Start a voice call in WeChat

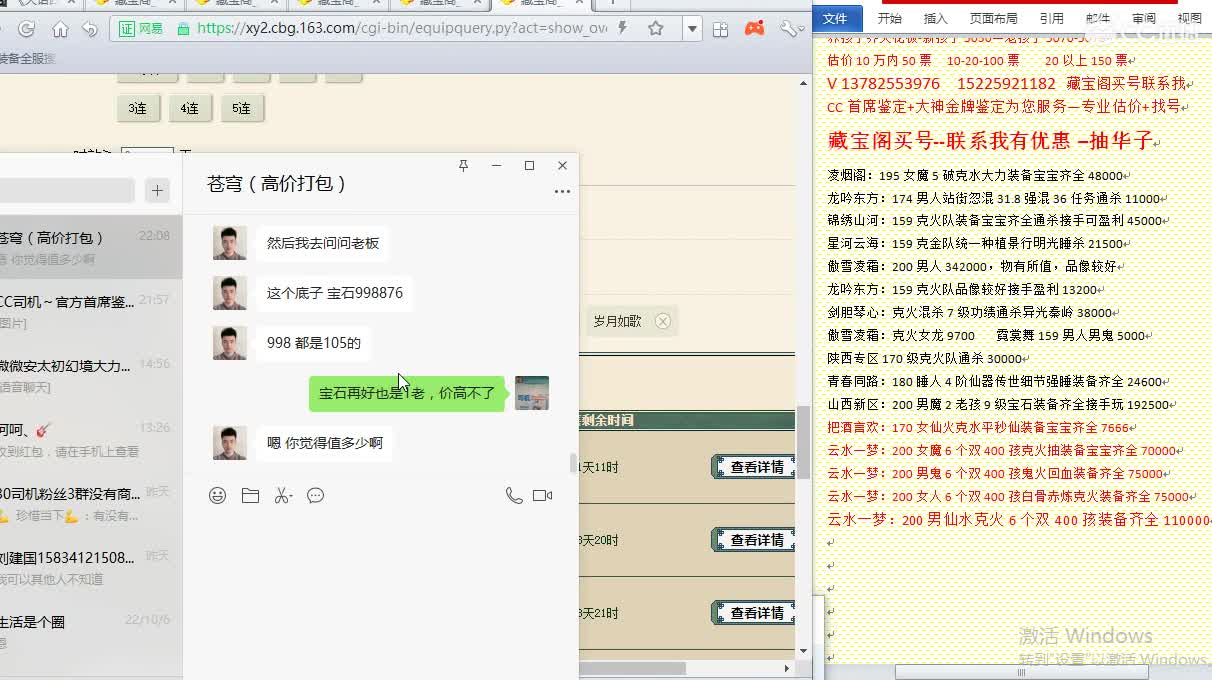[514, 495]
